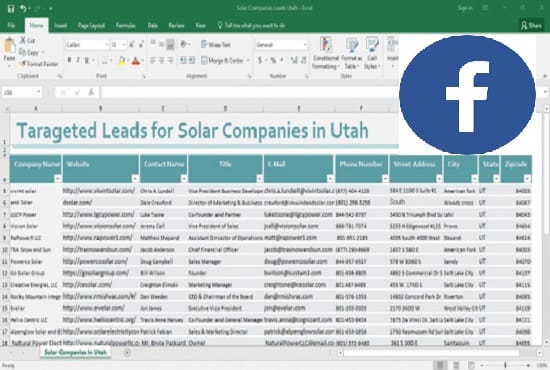Increase font size with larger A
The width and height of the screenshot is (550, 370).
pos(131,45)
